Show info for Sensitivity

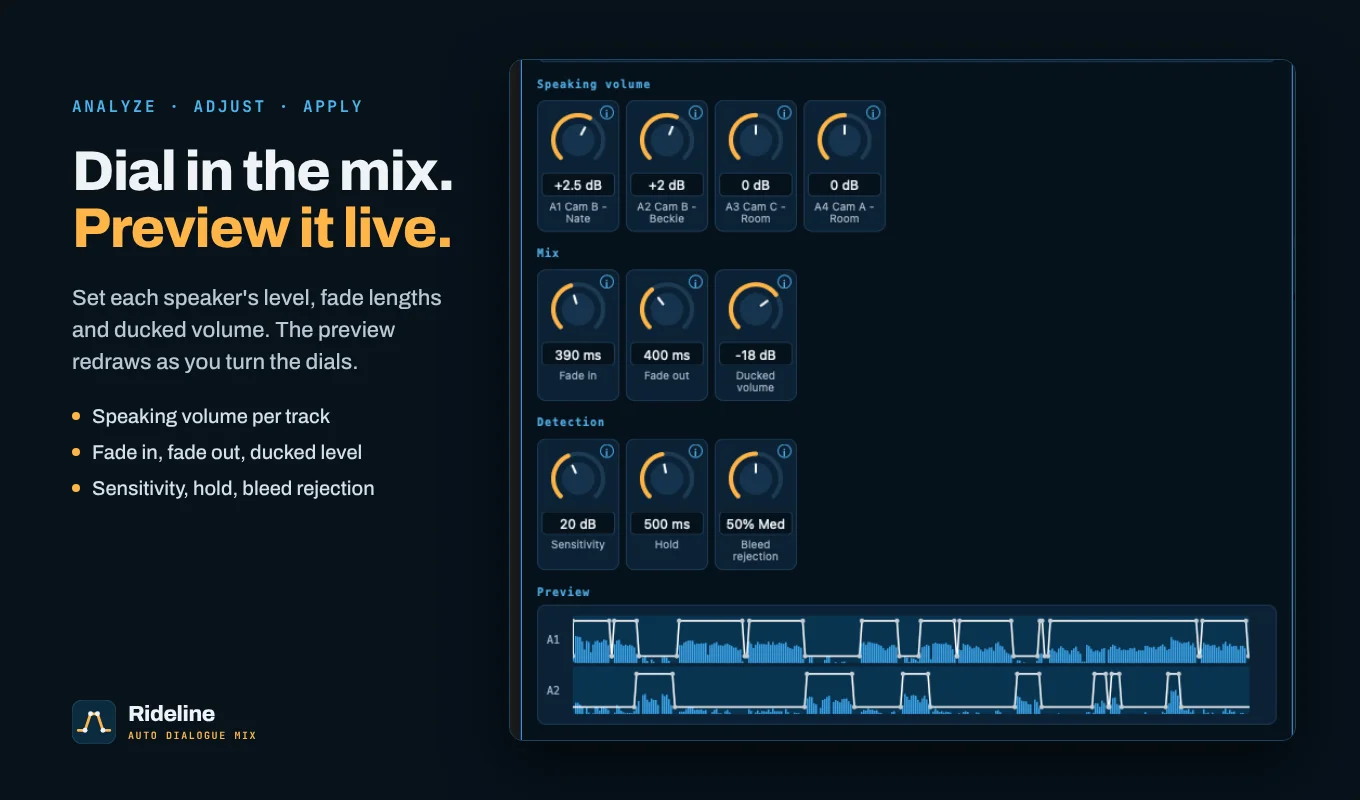click(606, 452)
